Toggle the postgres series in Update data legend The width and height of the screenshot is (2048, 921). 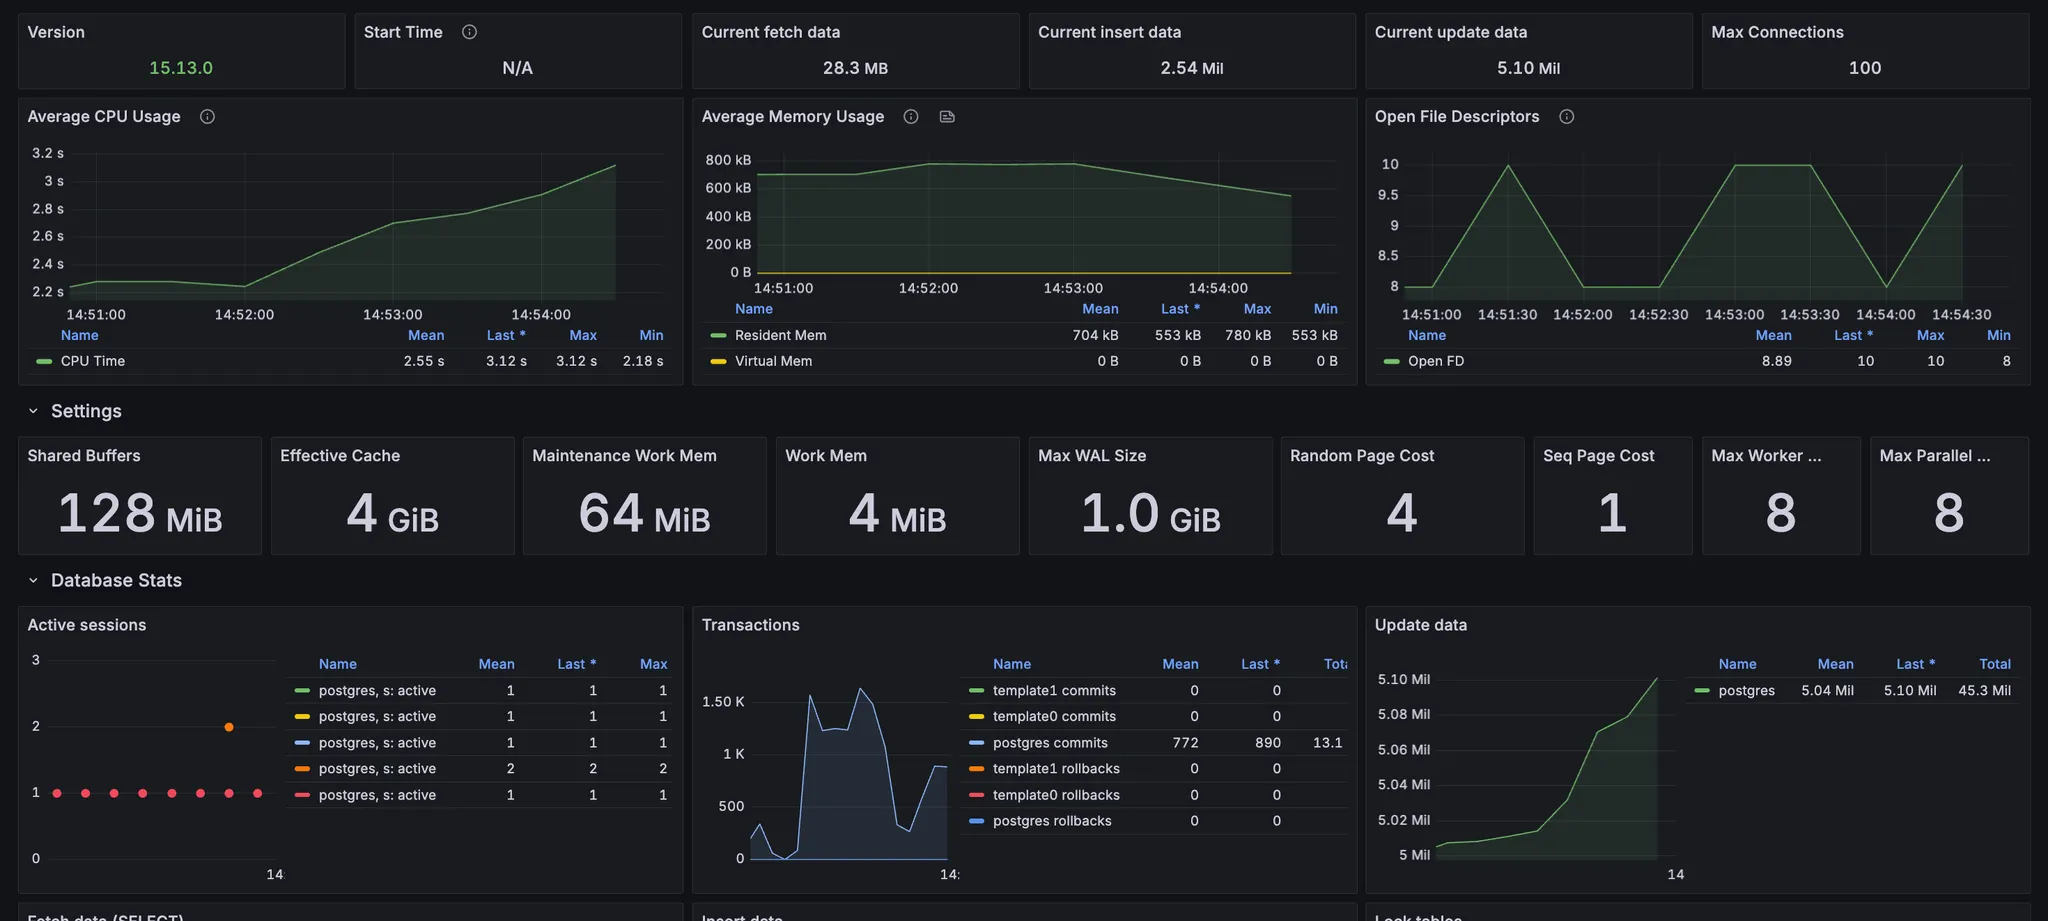(1746, 691)
